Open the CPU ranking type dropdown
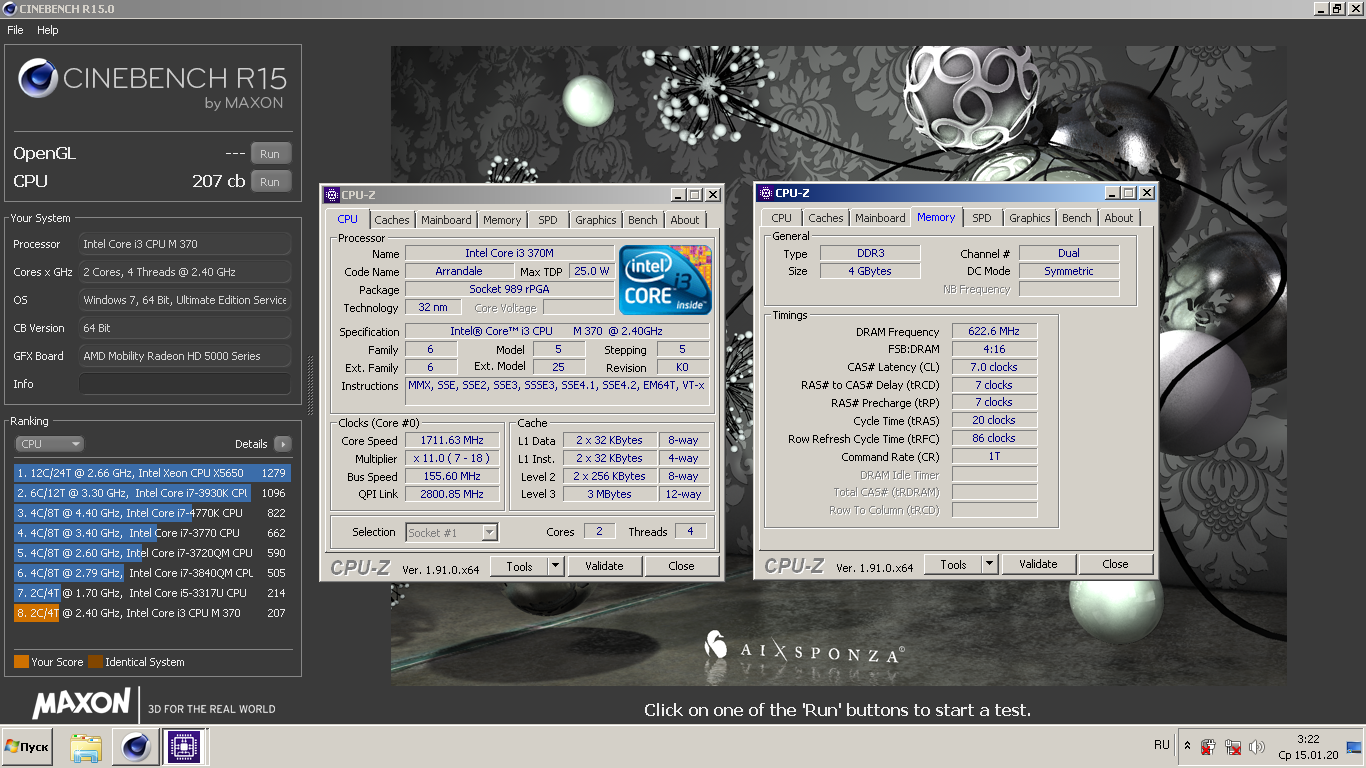1366x768 pixels. coord(49,444)
